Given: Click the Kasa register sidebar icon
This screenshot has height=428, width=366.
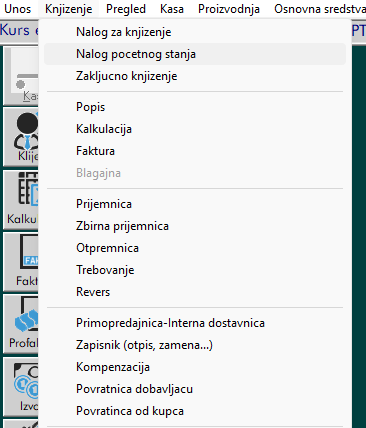Looking at the screenshot, I should tap(21, 76).
